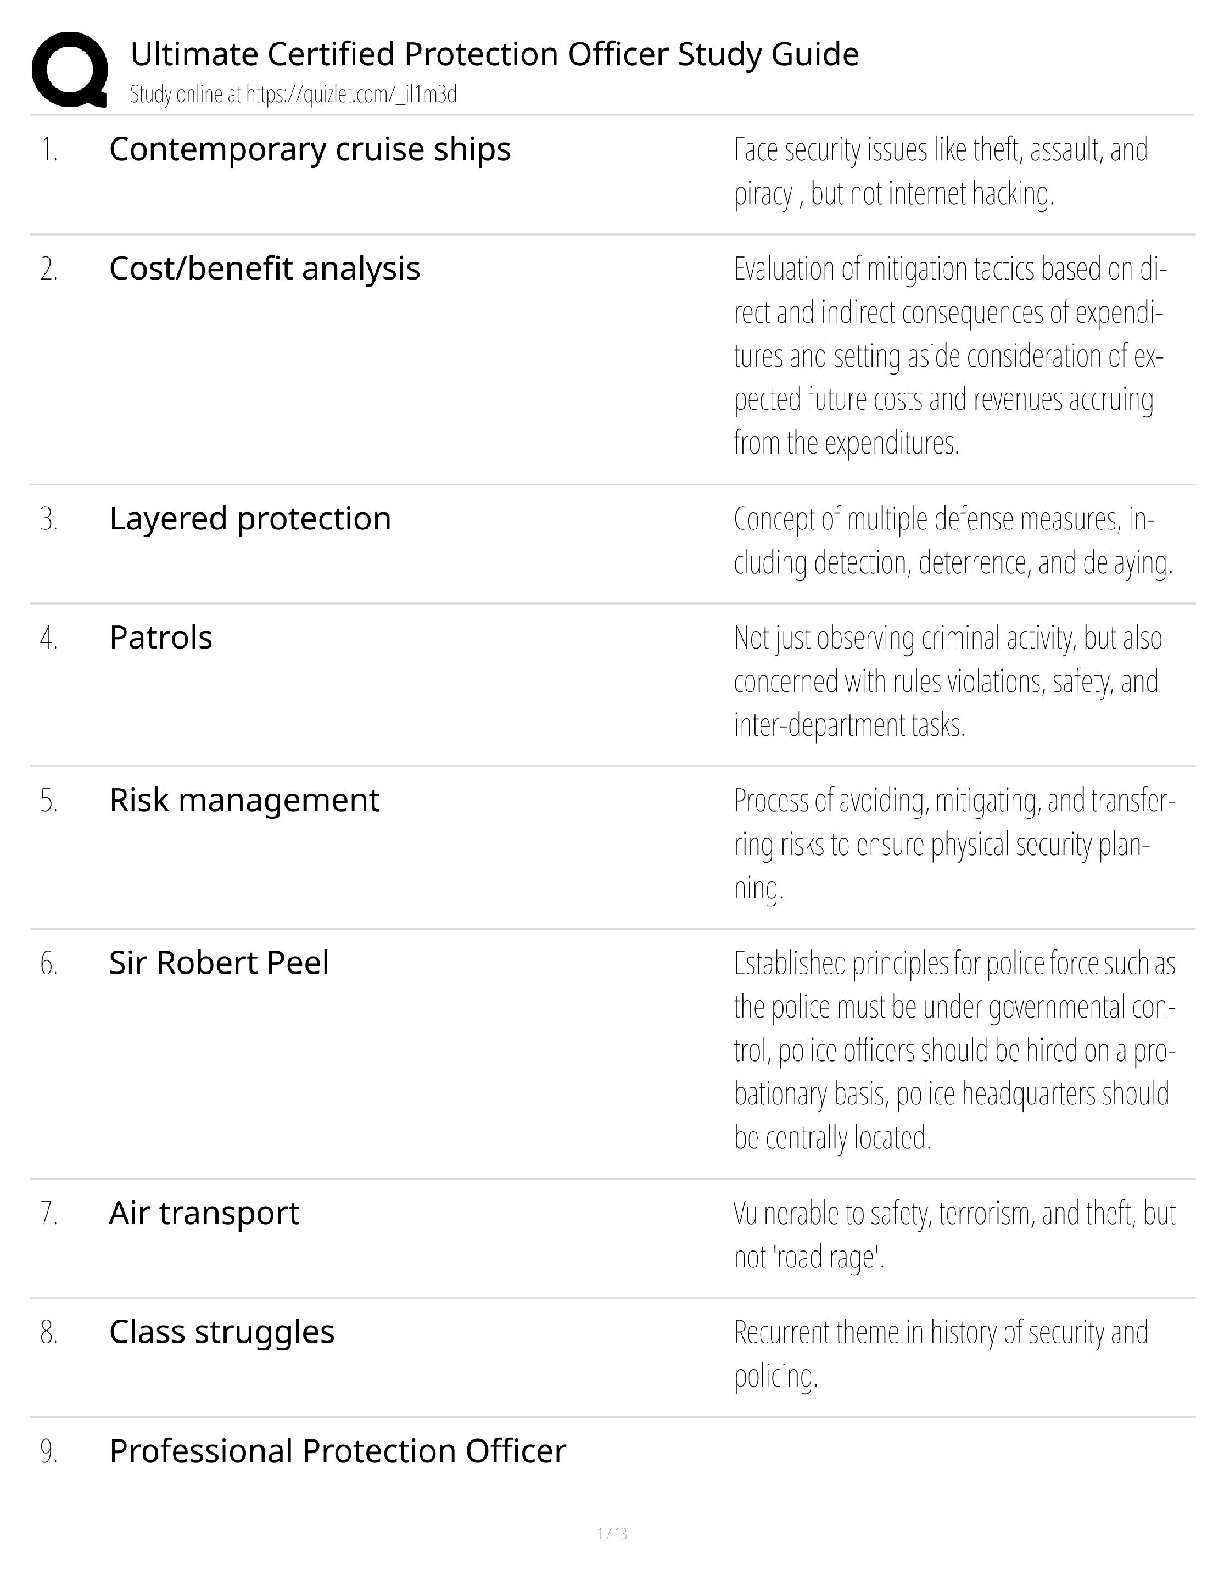Click the Class struggles term
The height and width of the screenshot is (1584, 1224).
(221, 1332)
